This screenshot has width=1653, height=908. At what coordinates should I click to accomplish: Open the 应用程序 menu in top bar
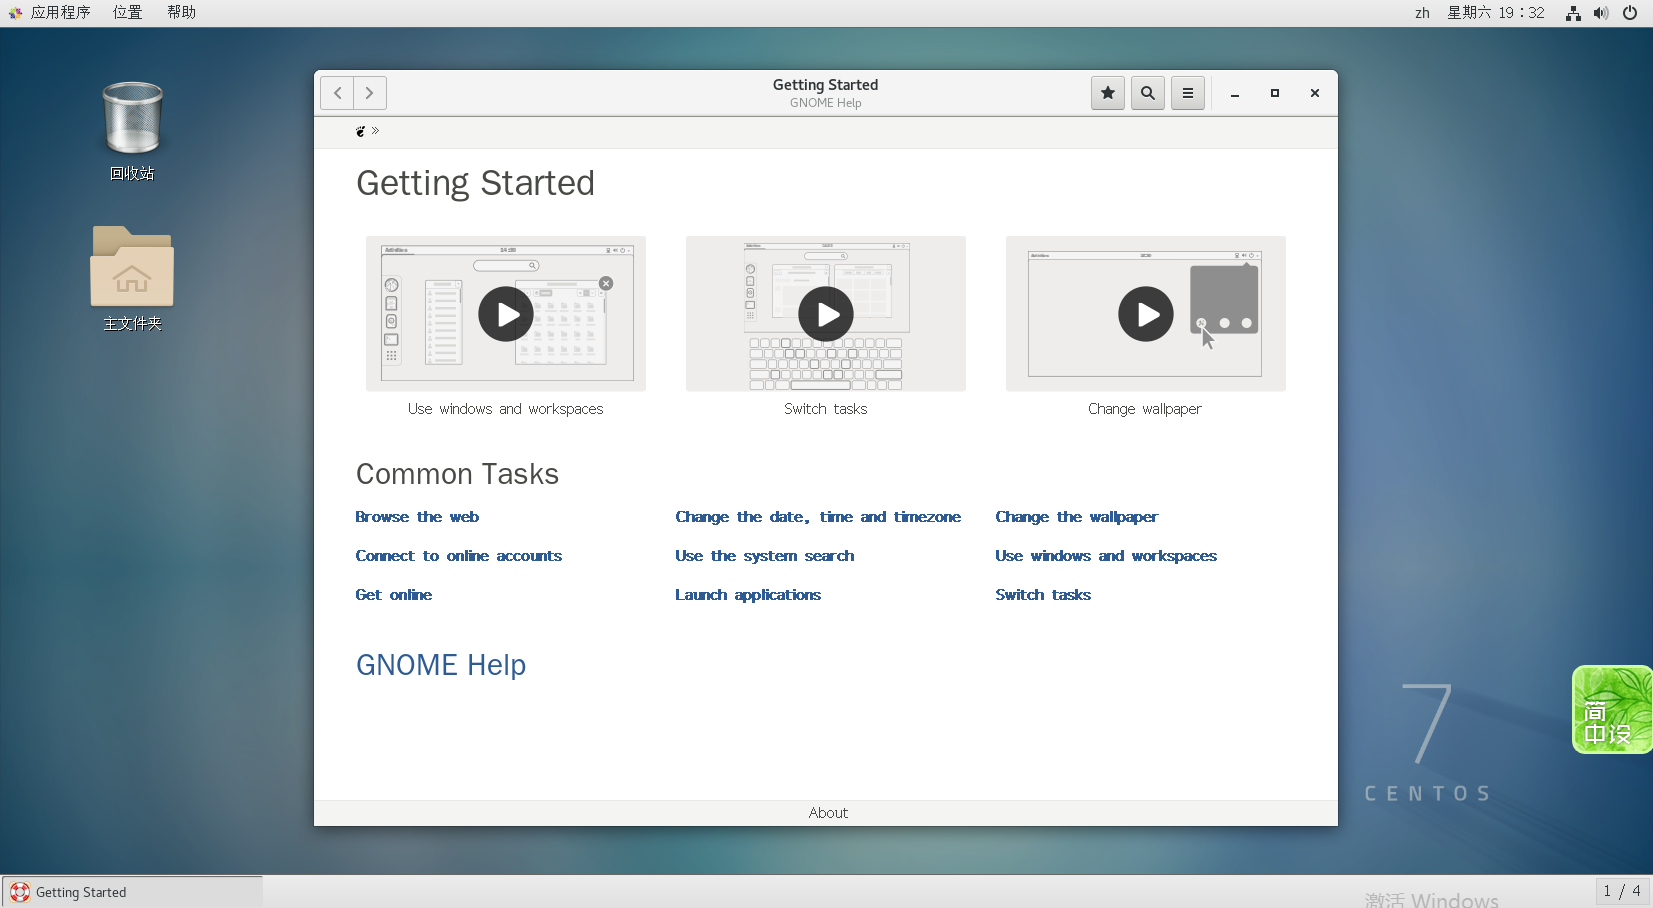(51, 13)
